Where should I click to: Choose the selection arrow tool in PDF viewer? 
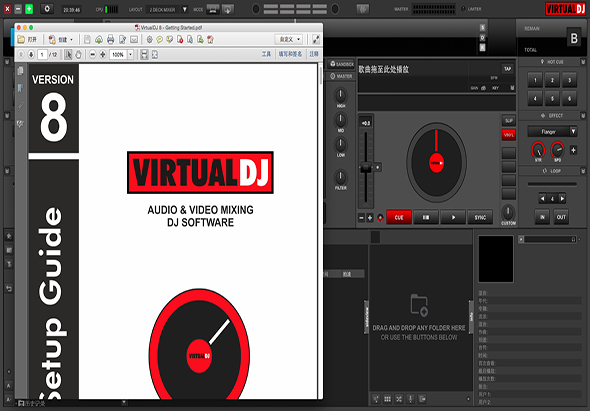(68, 55)
